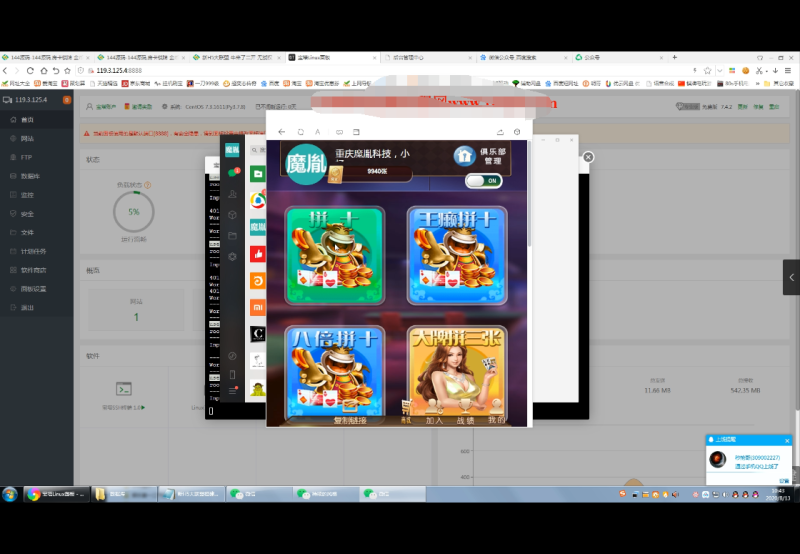Open WeChat favorites cube icon

pos(232,215)
